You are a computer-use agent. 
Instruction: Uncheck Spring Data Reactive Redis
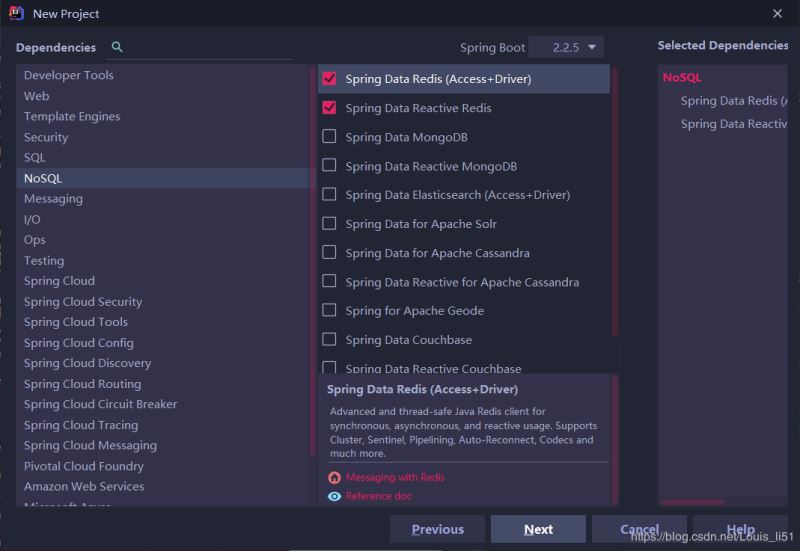tap(329, 107)
